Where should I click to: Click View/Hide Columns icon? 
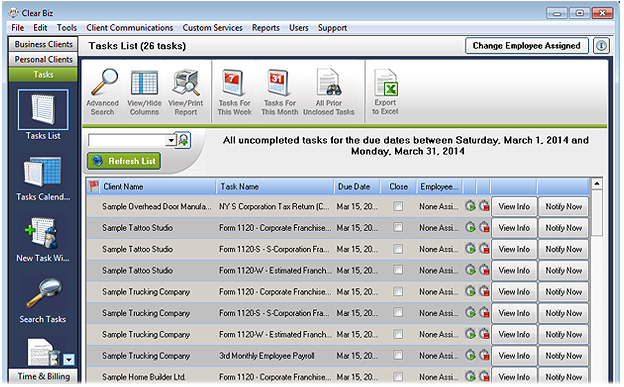coord(144,92)
